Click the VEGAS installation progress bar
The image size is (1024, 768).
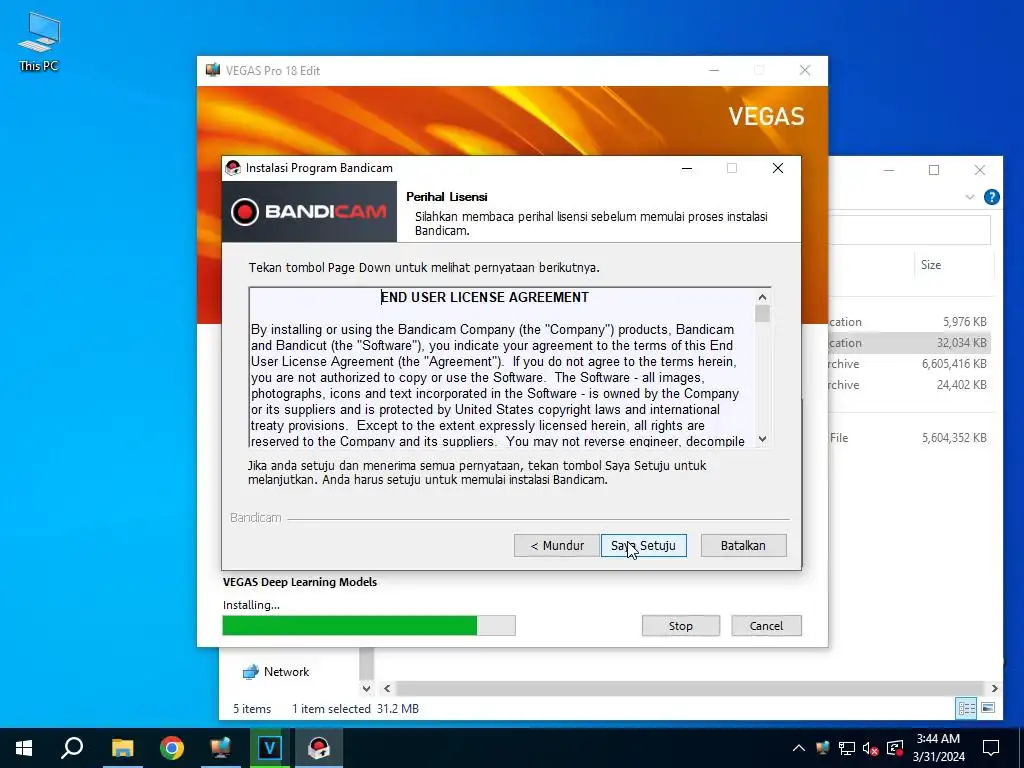369,626
